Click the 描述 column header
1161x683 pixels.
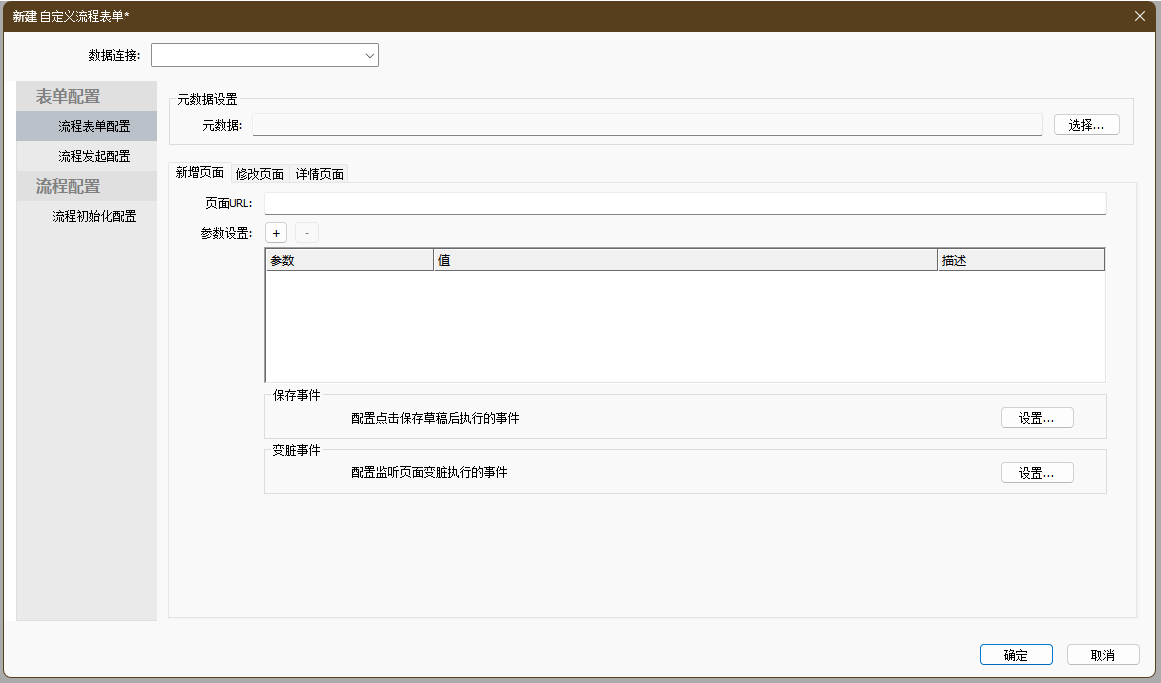tap(1020, 260)
